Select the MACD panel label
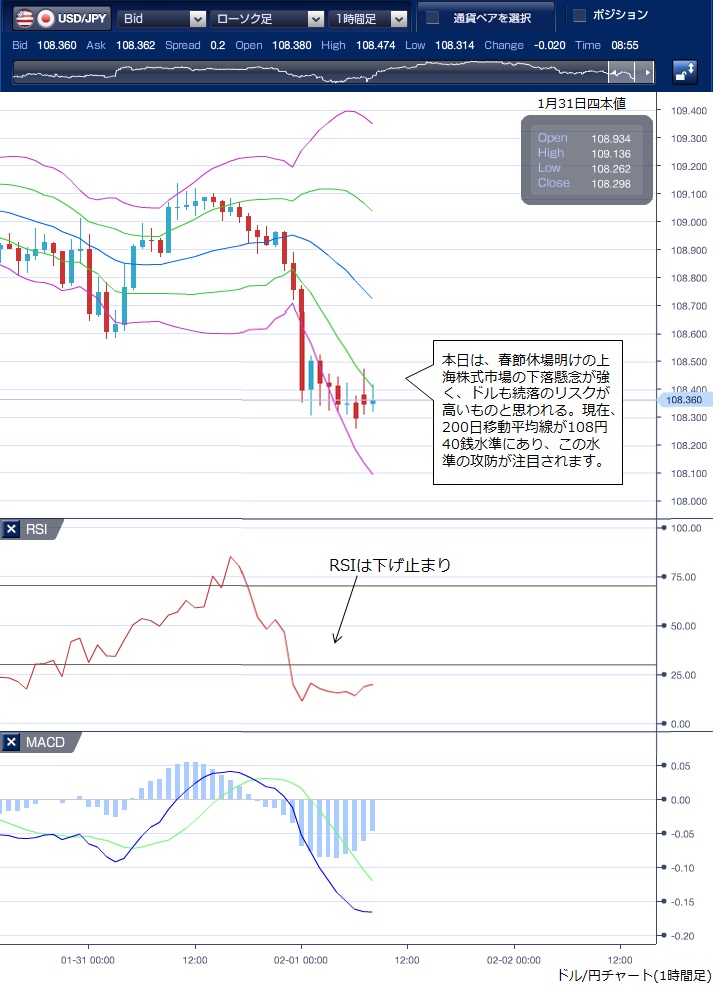Viewport: 713px width, 986px height. [43, 742]
